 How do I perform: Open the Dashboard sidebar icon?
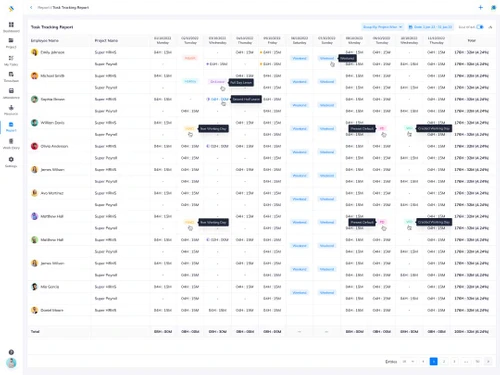pos(11,25)
